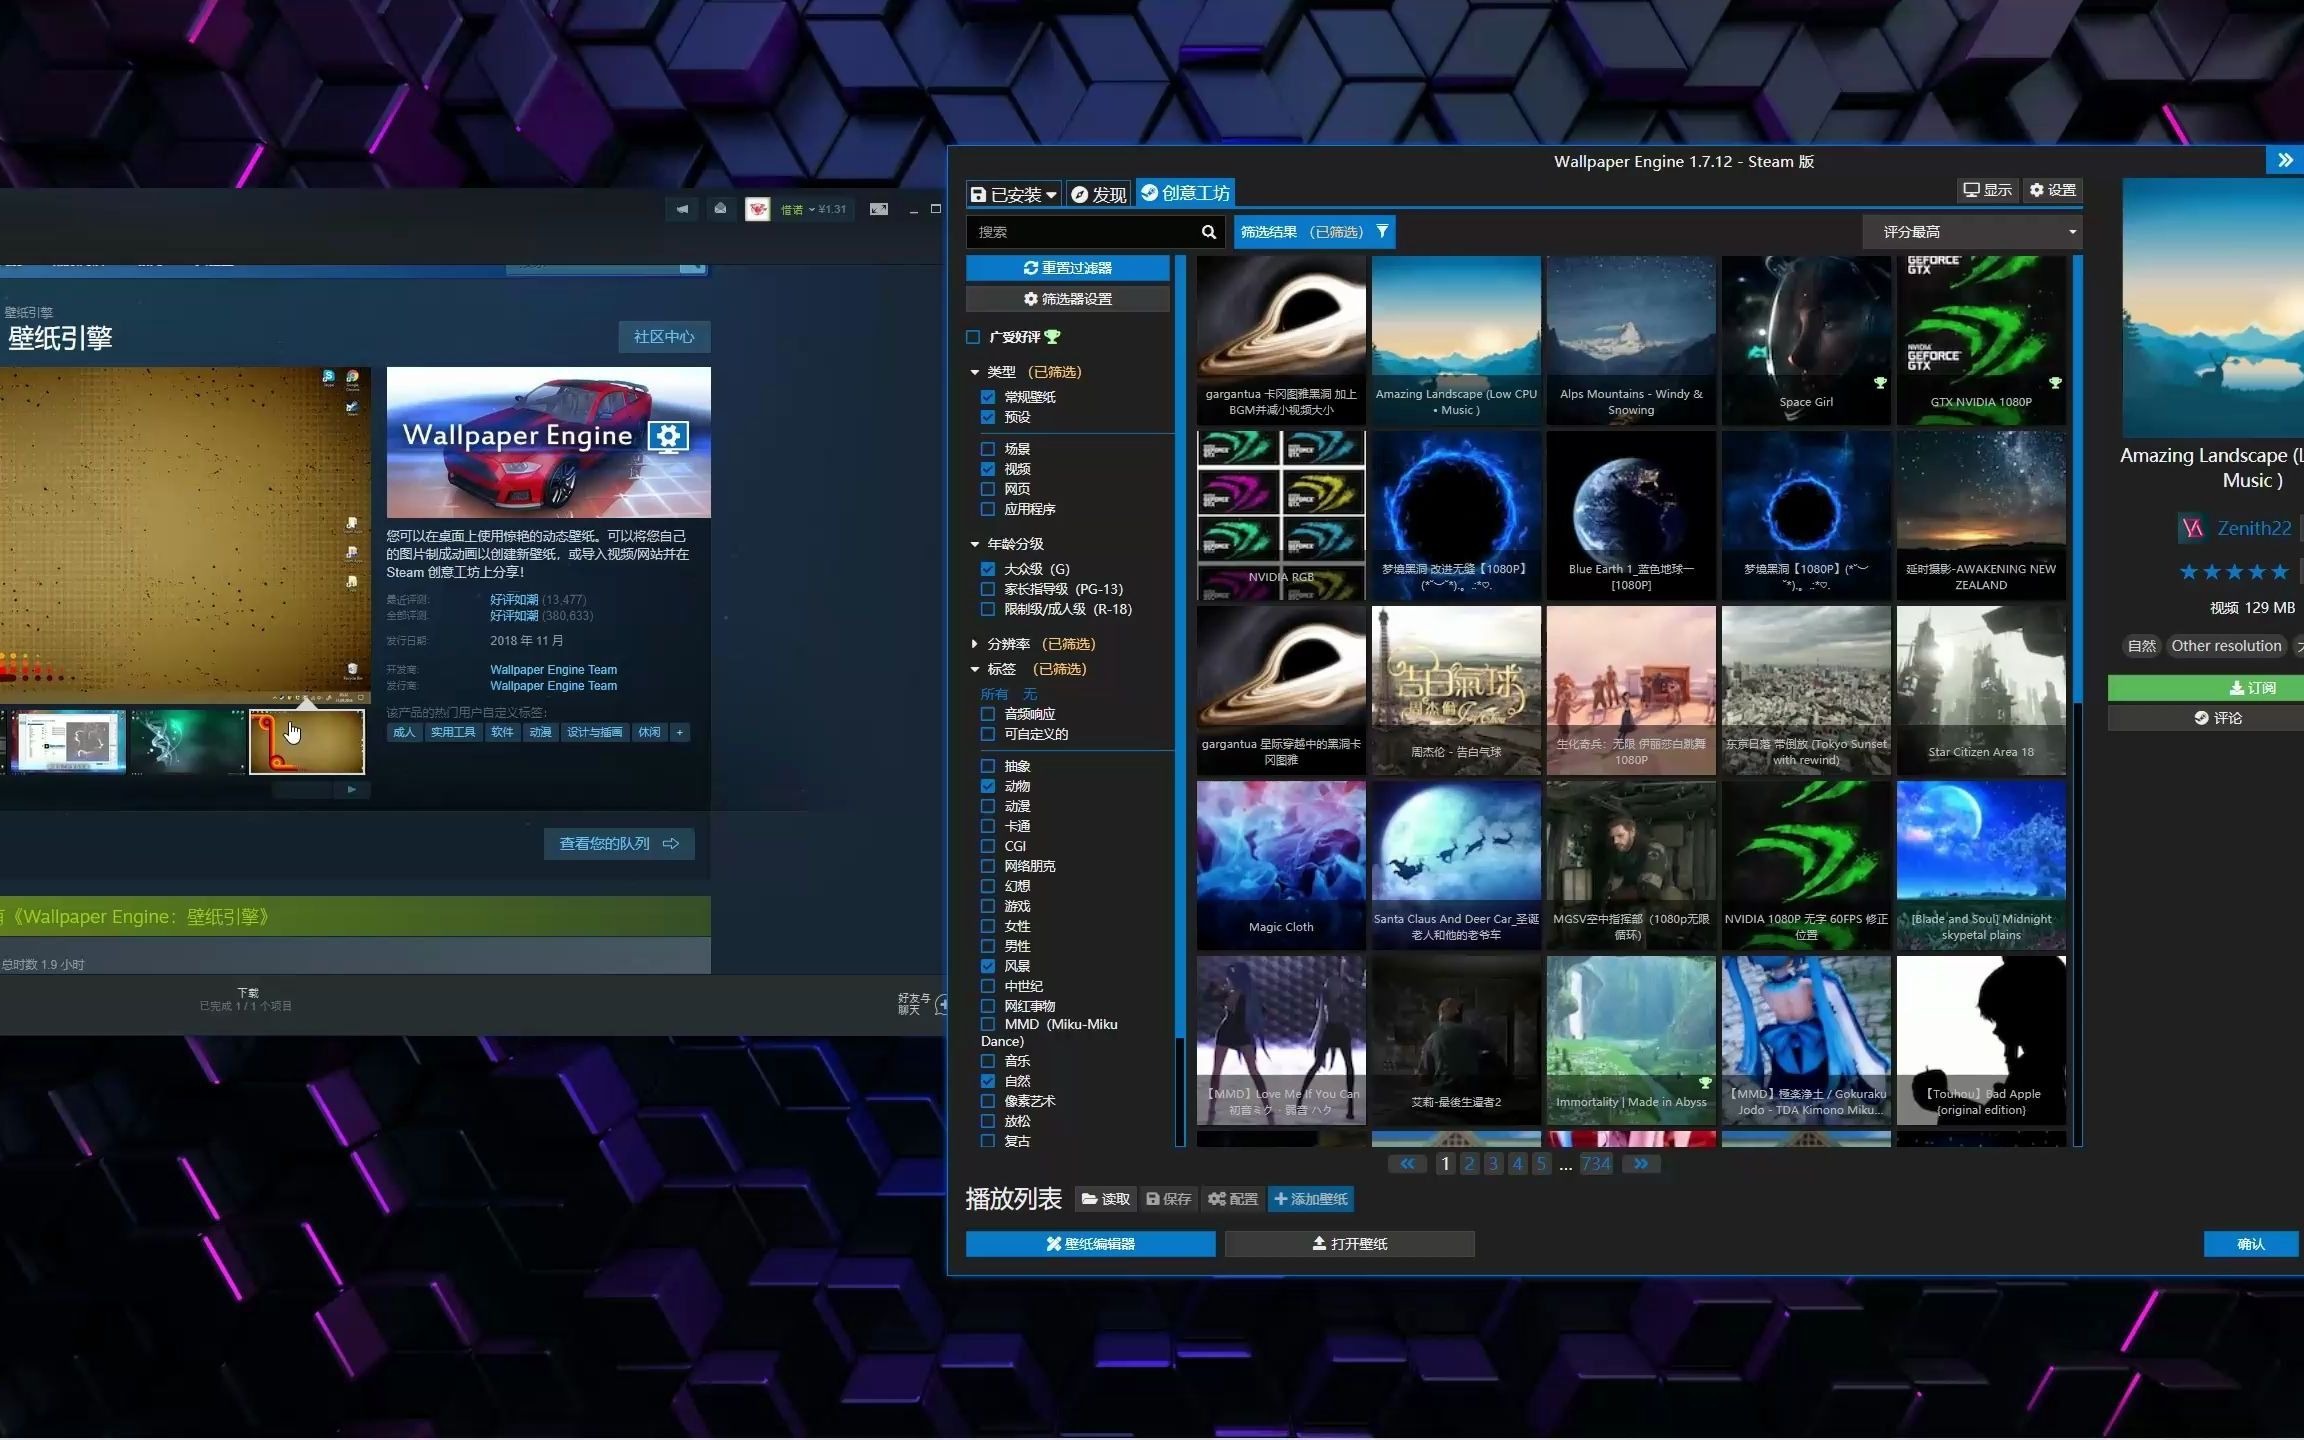Click the 已安装 (Installed) tab
The height and width of the screenshot is (1440, 2304).
[1010, 192]
